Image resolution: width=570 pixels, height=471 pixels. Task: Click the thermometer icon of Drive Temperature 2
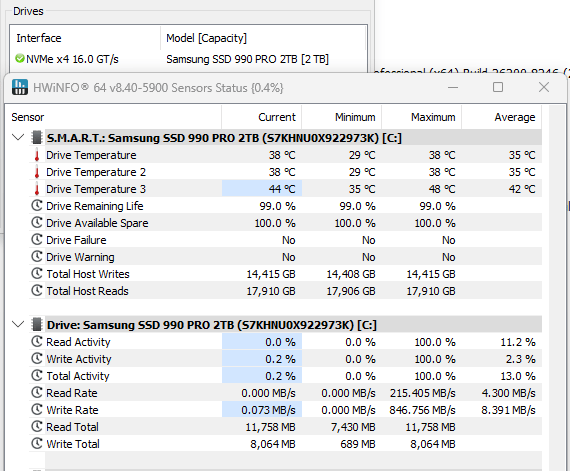[x=37, y=172]
